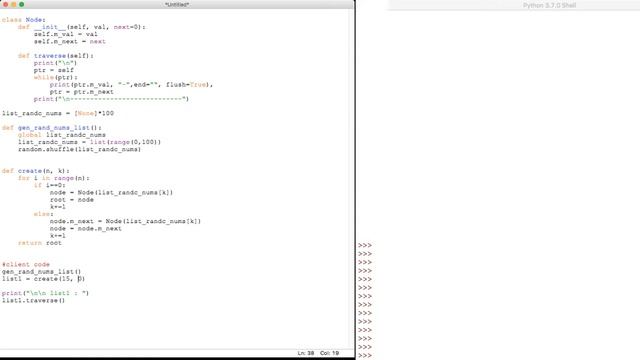Click the 'def gen_rand_nums_list():' definition line
The image size is (640, 360).
(x=52, y=128)
